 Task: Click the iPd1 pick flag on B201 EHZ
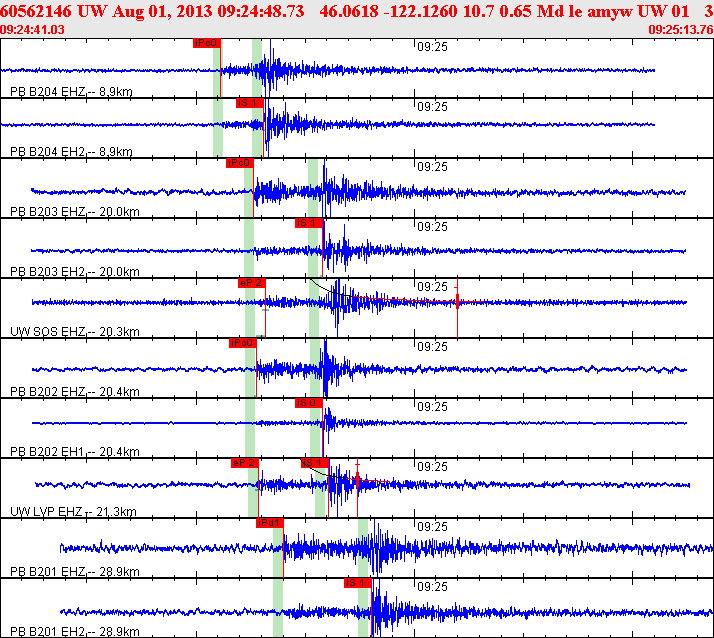(270, 523)
